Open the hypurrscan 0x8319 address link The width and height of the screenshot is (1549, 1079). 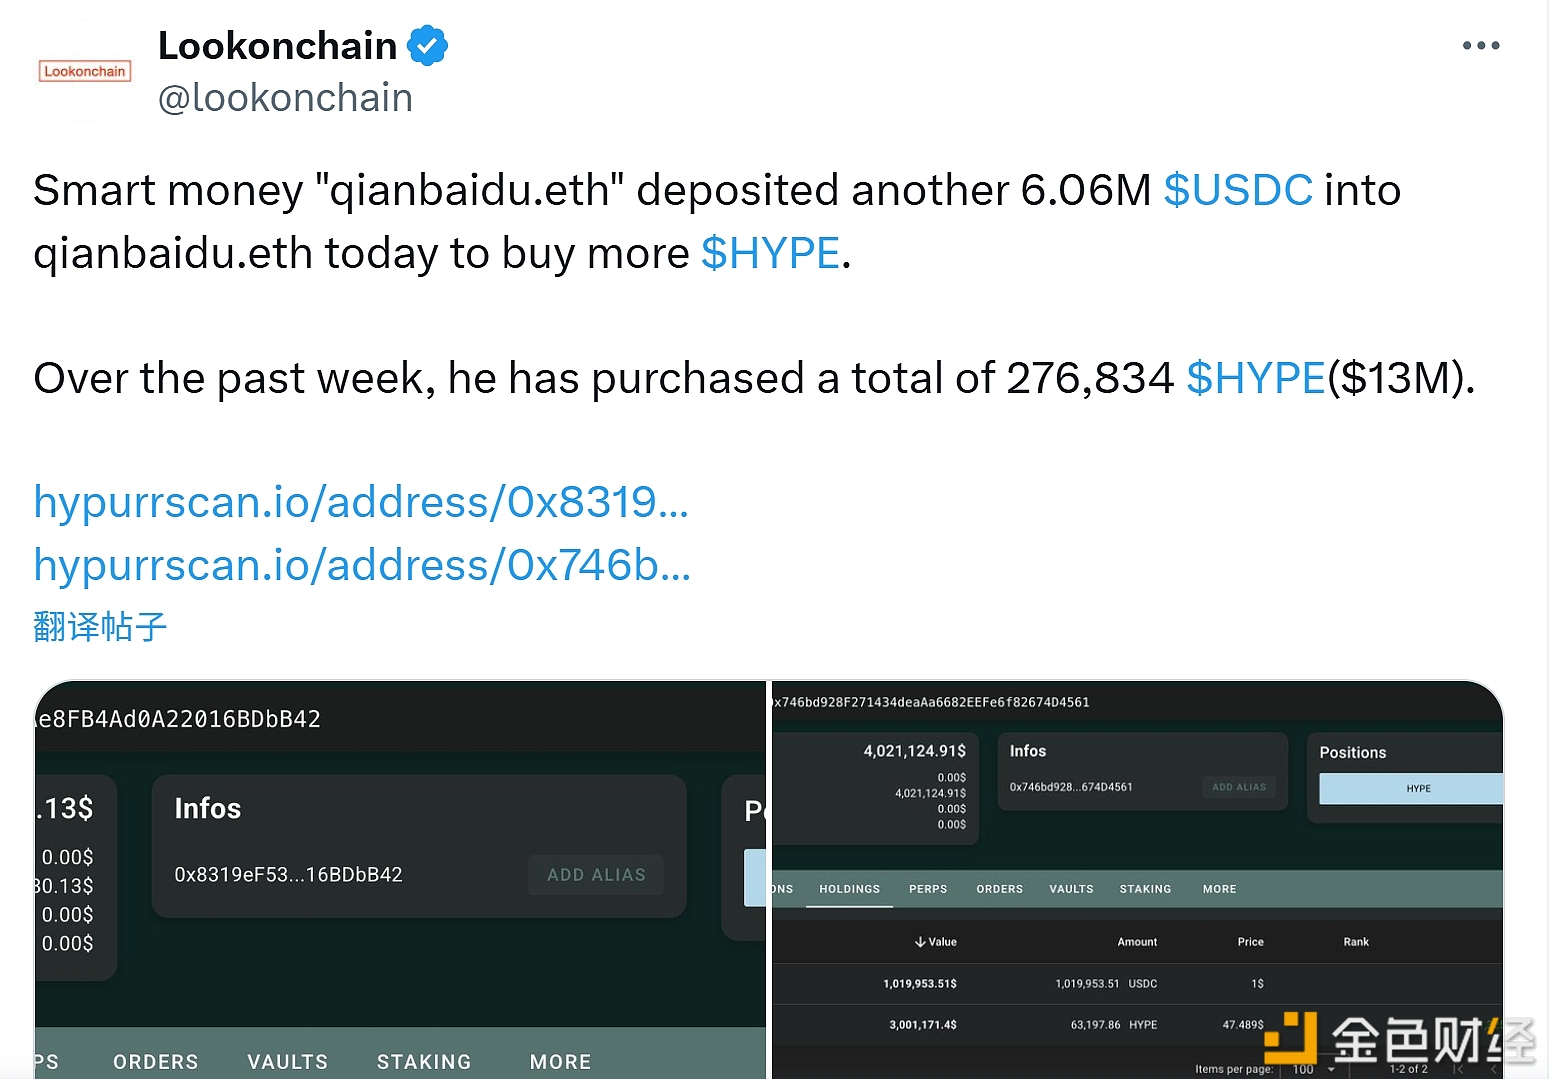point(361,502)
